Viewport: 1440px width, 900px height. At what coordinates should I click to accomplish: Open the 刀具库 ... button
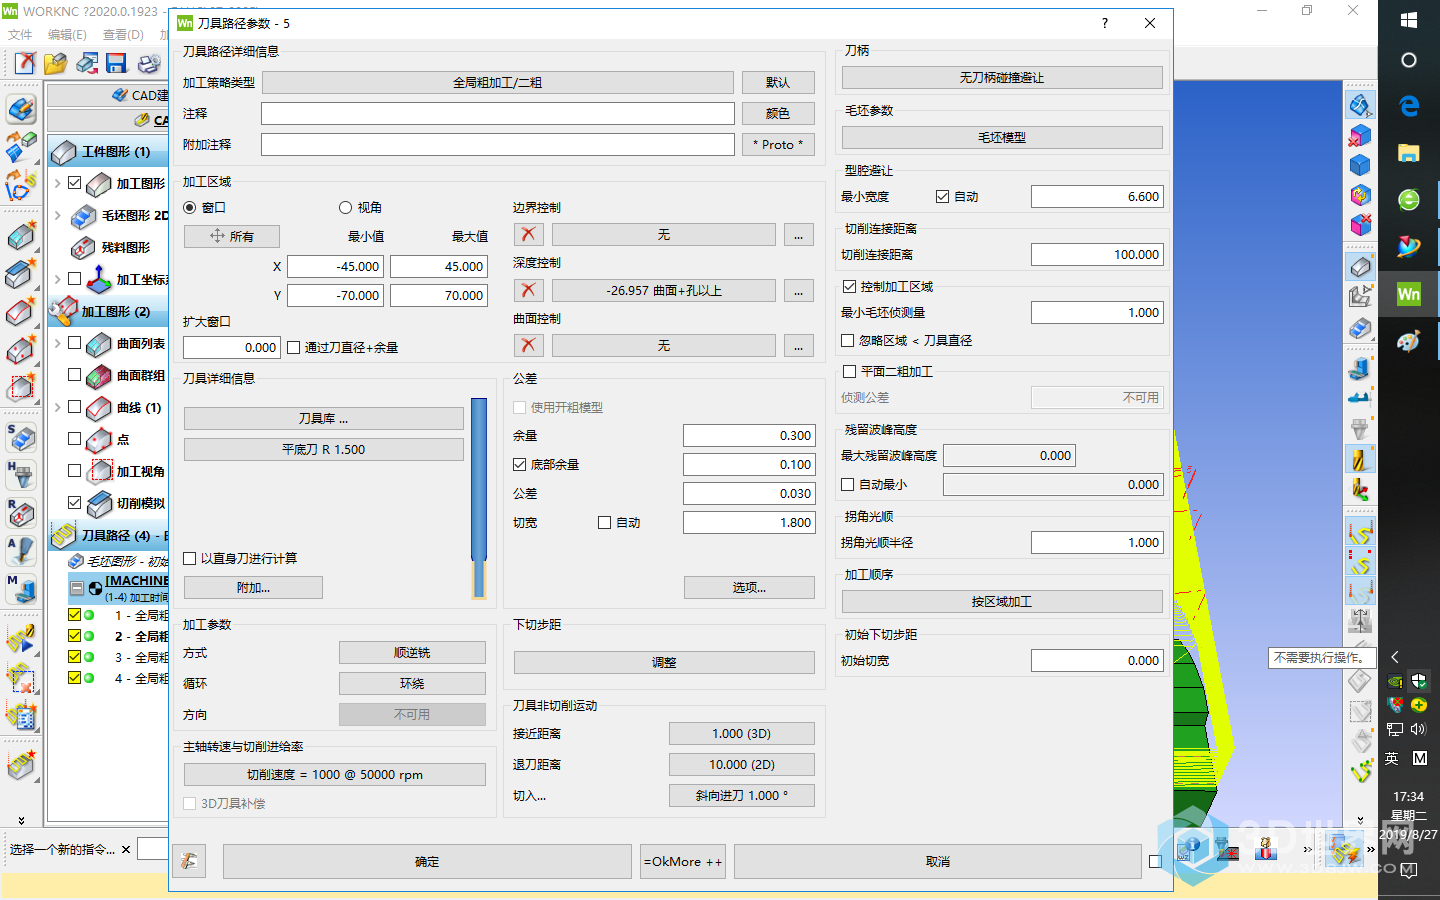point(324,418)
